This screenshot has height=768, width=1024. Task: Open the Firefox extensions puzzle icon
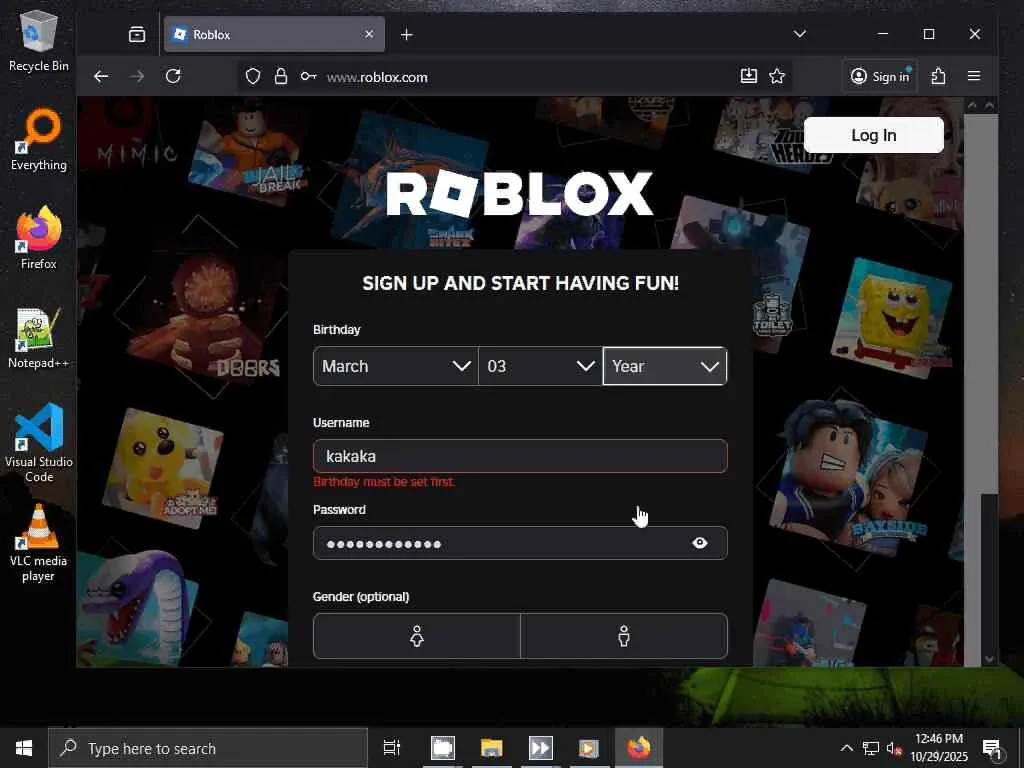[938, 76]
